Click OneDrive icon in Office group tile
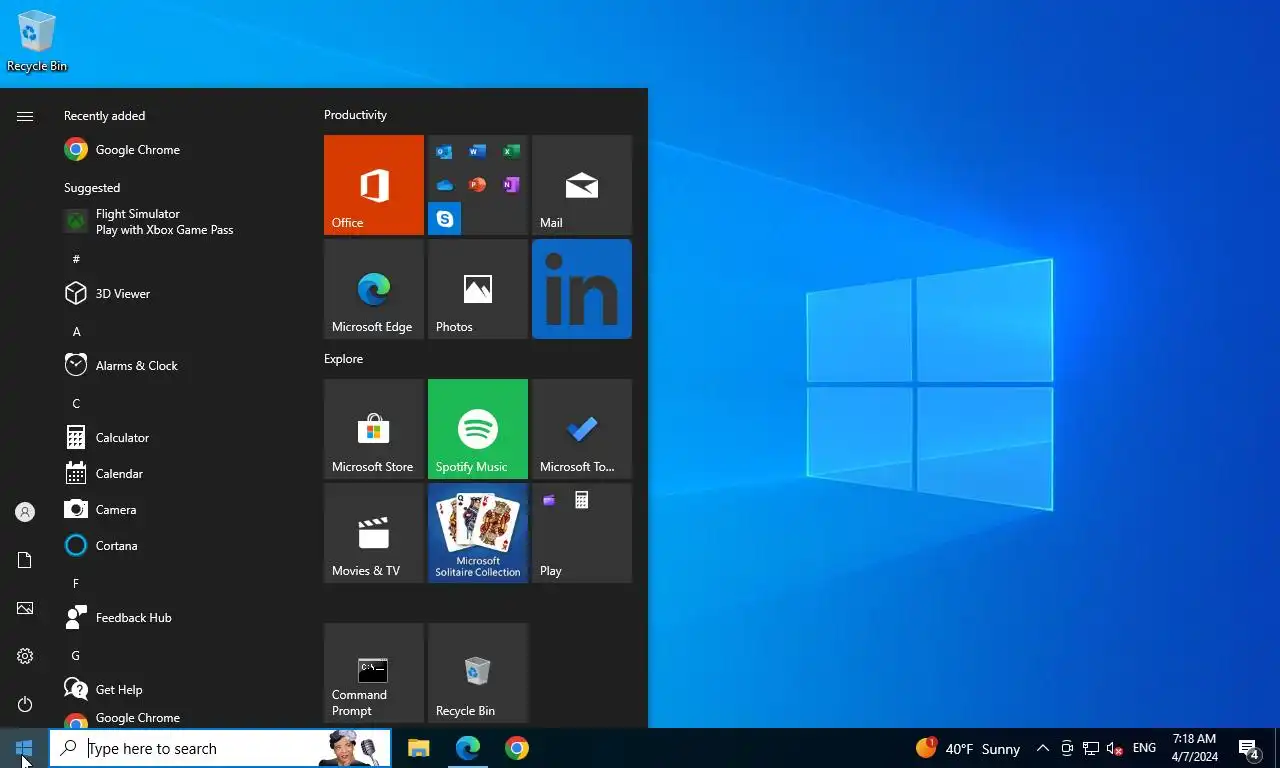This screenshot has width=1280, height=768. tap(445, 185)
